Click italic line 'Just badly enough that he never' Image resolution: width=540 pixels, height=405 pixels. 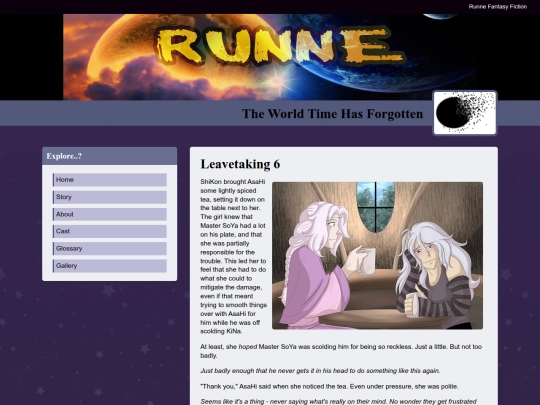[320, 371]
